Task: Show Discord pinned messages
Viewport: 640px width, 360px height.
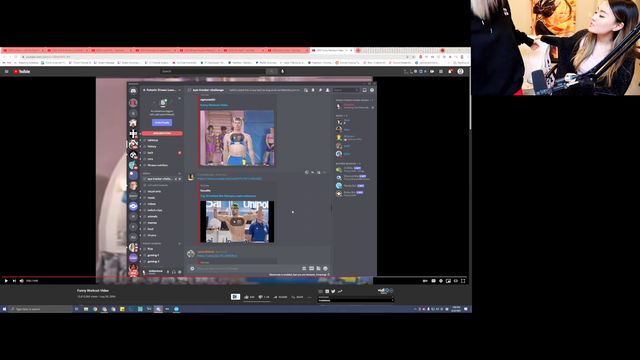Action: coord(320,90)
